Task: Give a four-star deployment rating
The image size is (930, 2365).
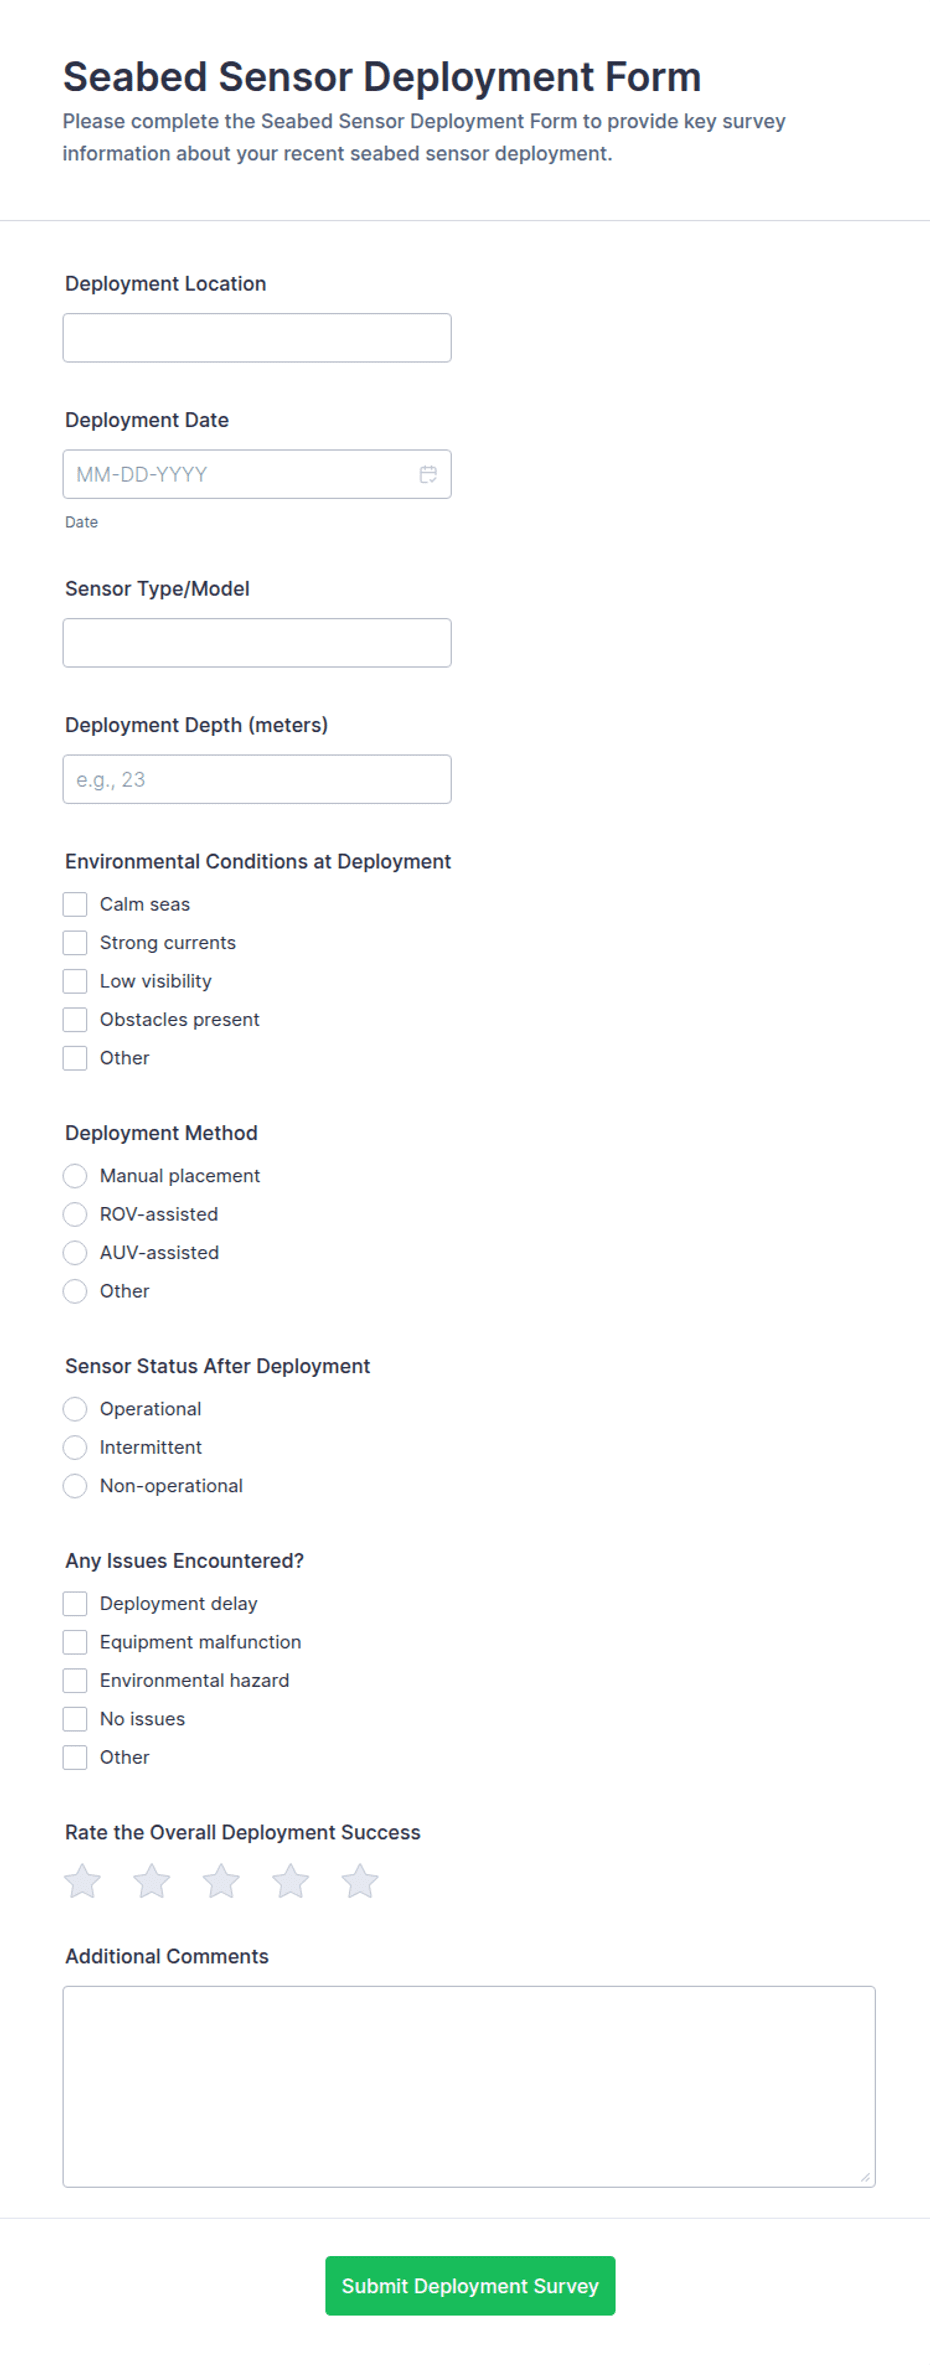Action: click(x=291, y=1881)
